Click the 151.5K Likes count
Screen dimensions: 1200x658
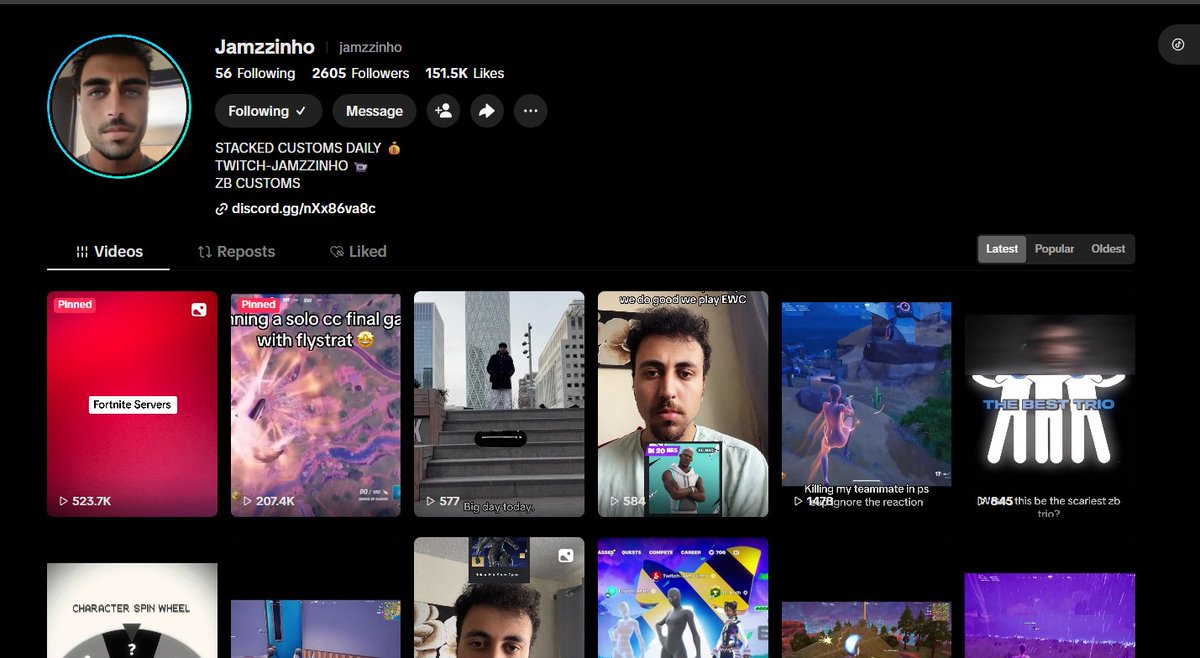[x=465, y=73]
